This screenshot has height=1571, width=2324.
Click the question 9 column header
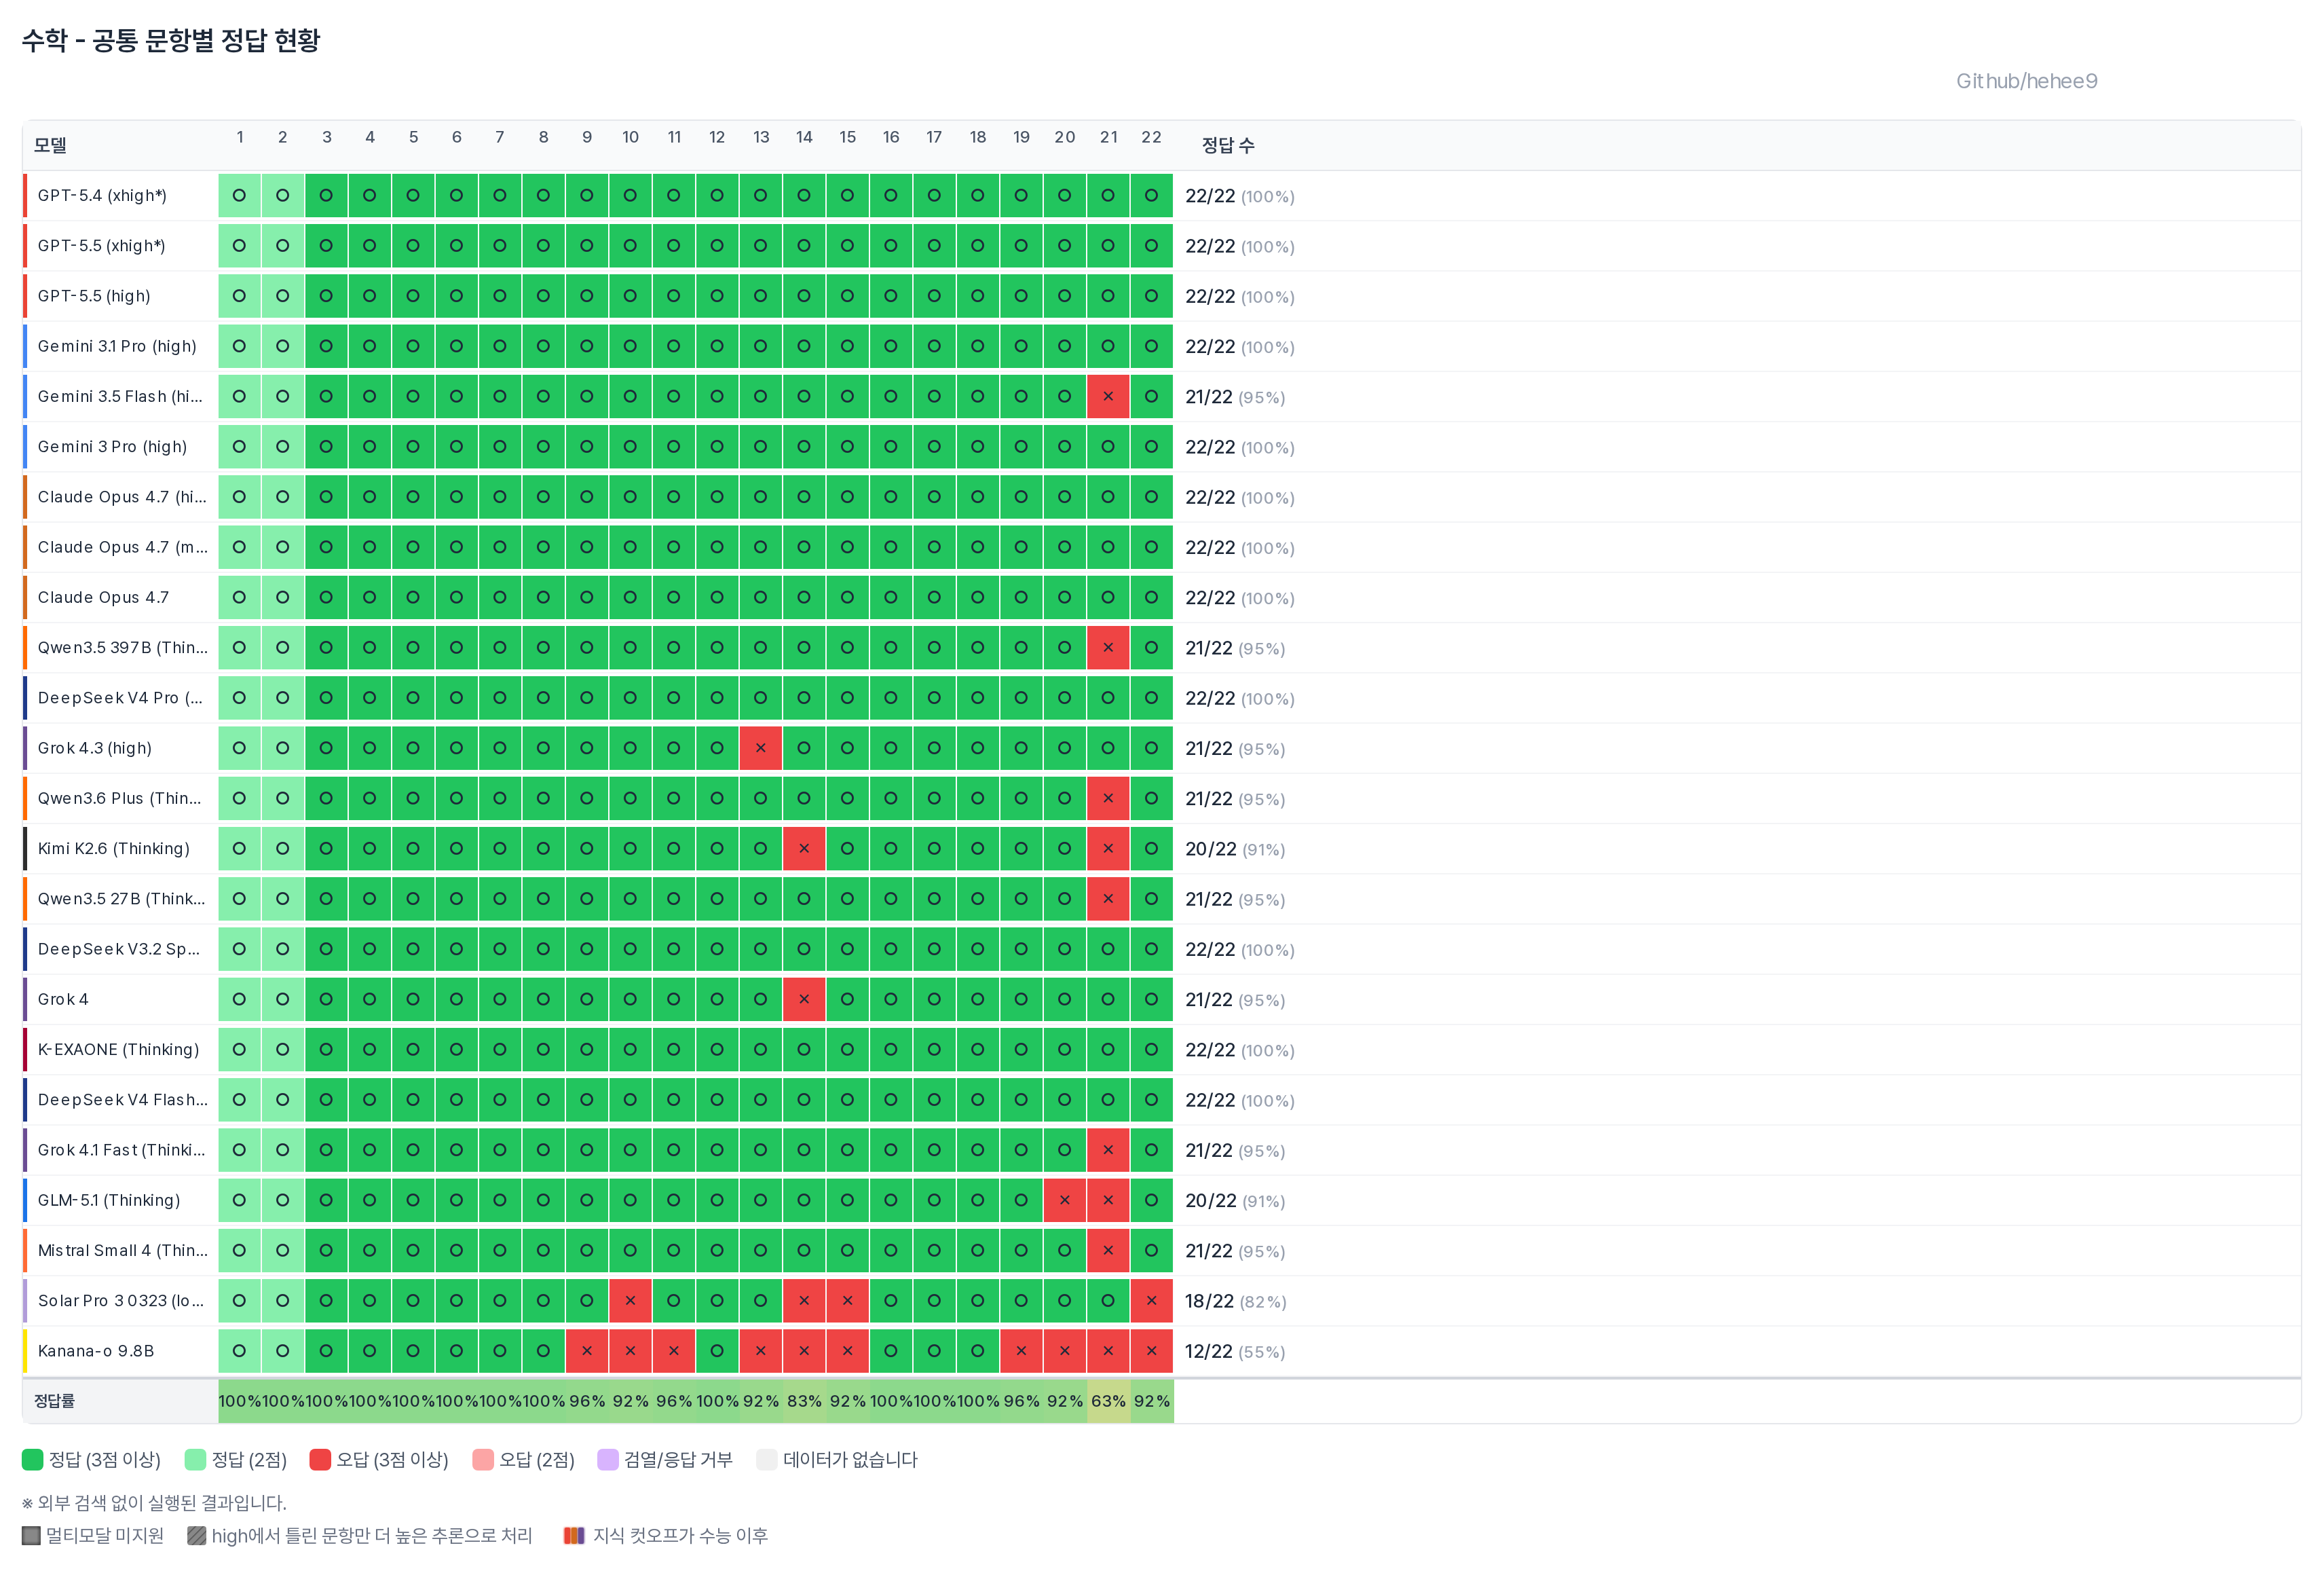tap(587, 137)
